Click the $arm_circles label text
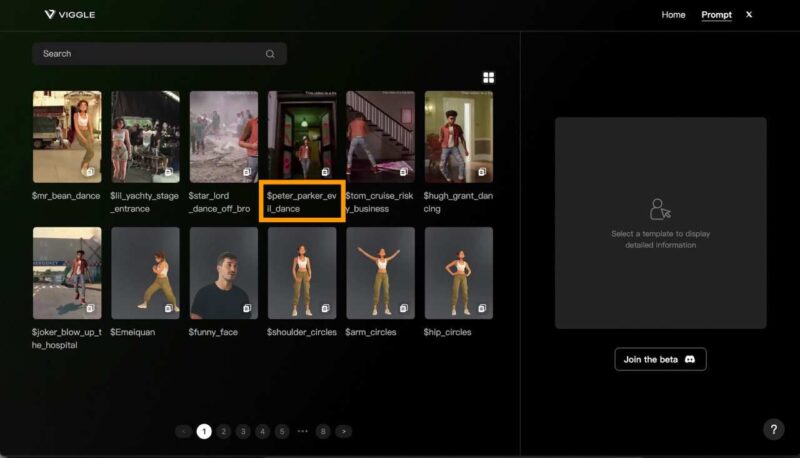The image size is (800, 458). 371,332
